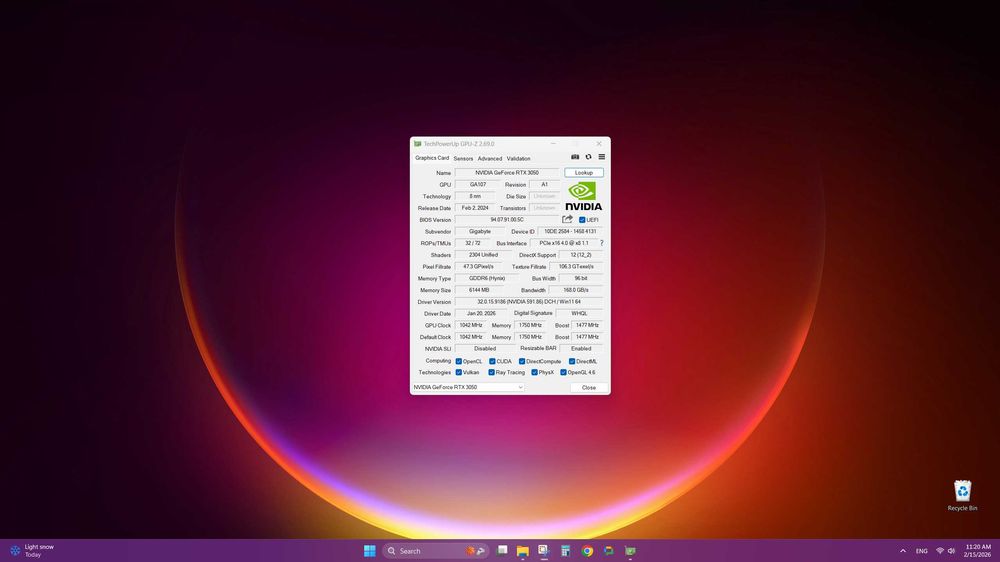Click the GPU-Z screenshot camera icon
Screen dimensions: 1000x562
[x=575, y=157]
